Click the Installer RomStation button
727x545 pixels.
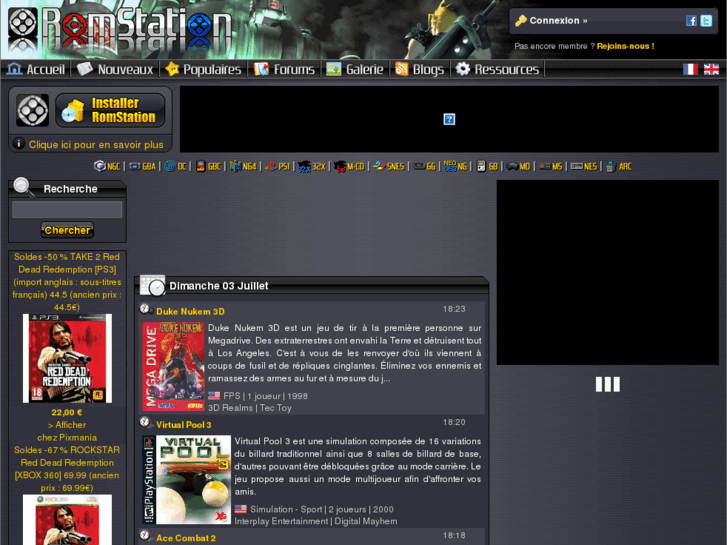110,110
